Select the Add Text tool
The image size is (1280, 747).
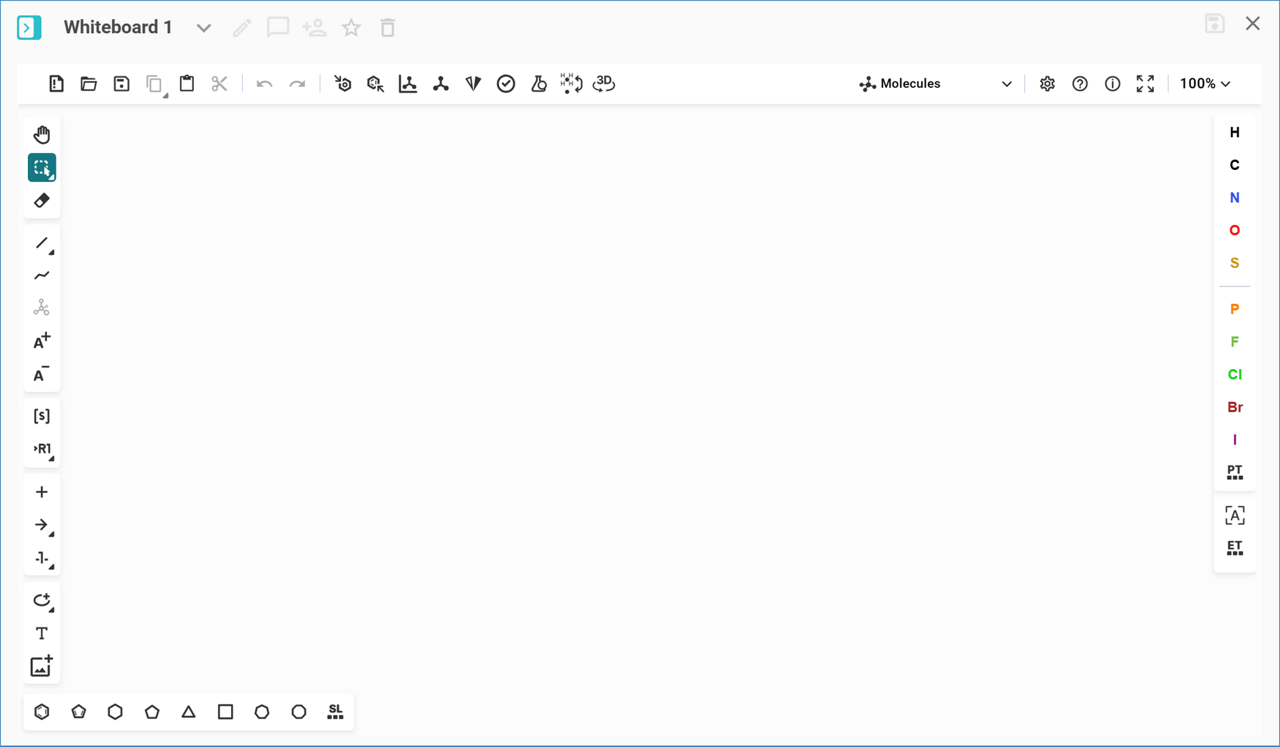click(41, 633)
